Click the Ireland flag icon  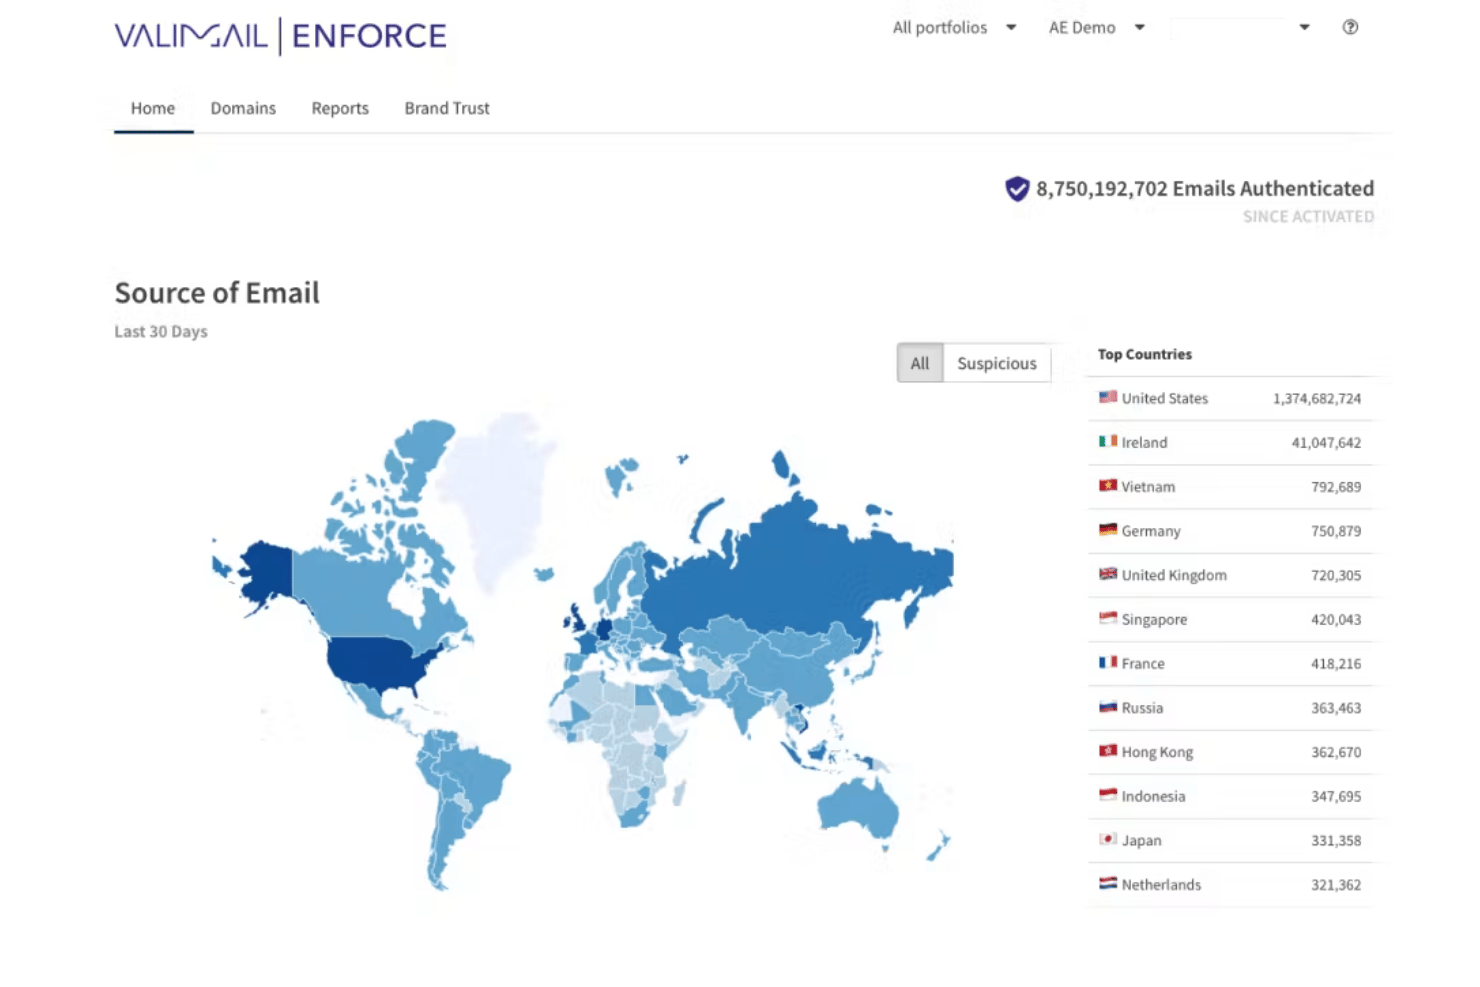(x=1108, y=441)
